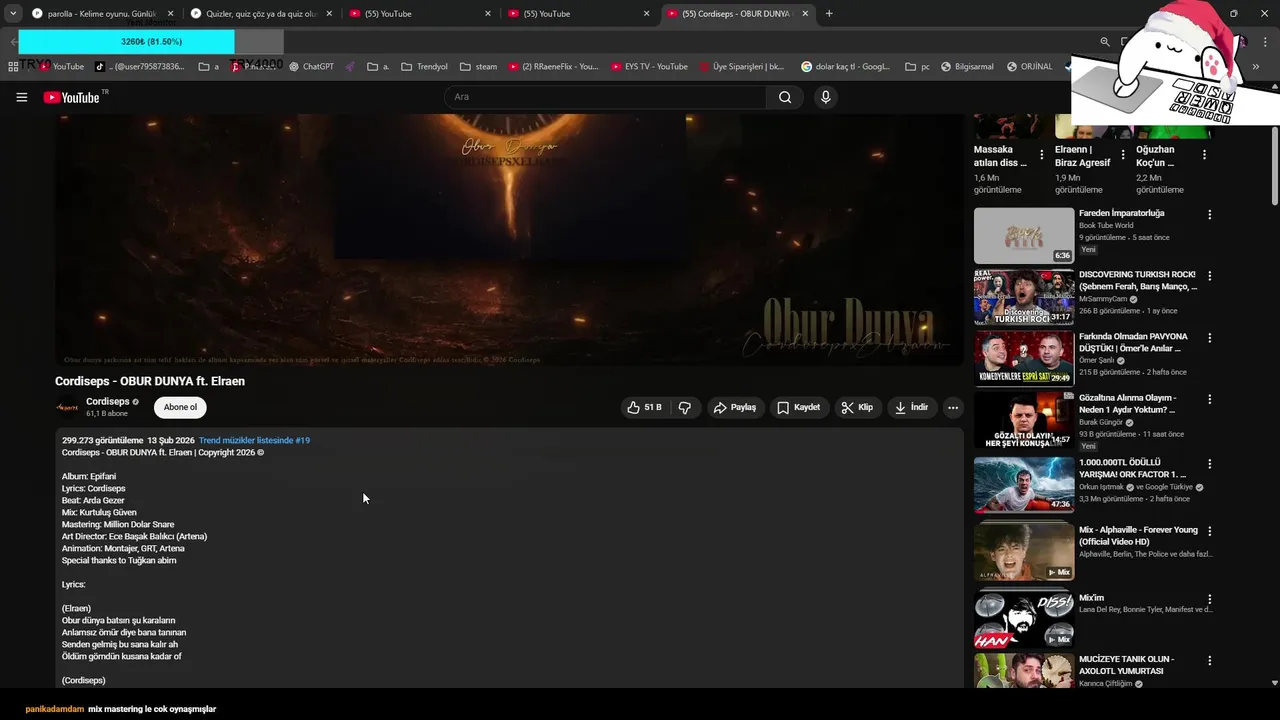This screenshot has width=1280, height=720.
Task: Open options for 'Mix'im' playlist
Action: [x=1210, y=599]
